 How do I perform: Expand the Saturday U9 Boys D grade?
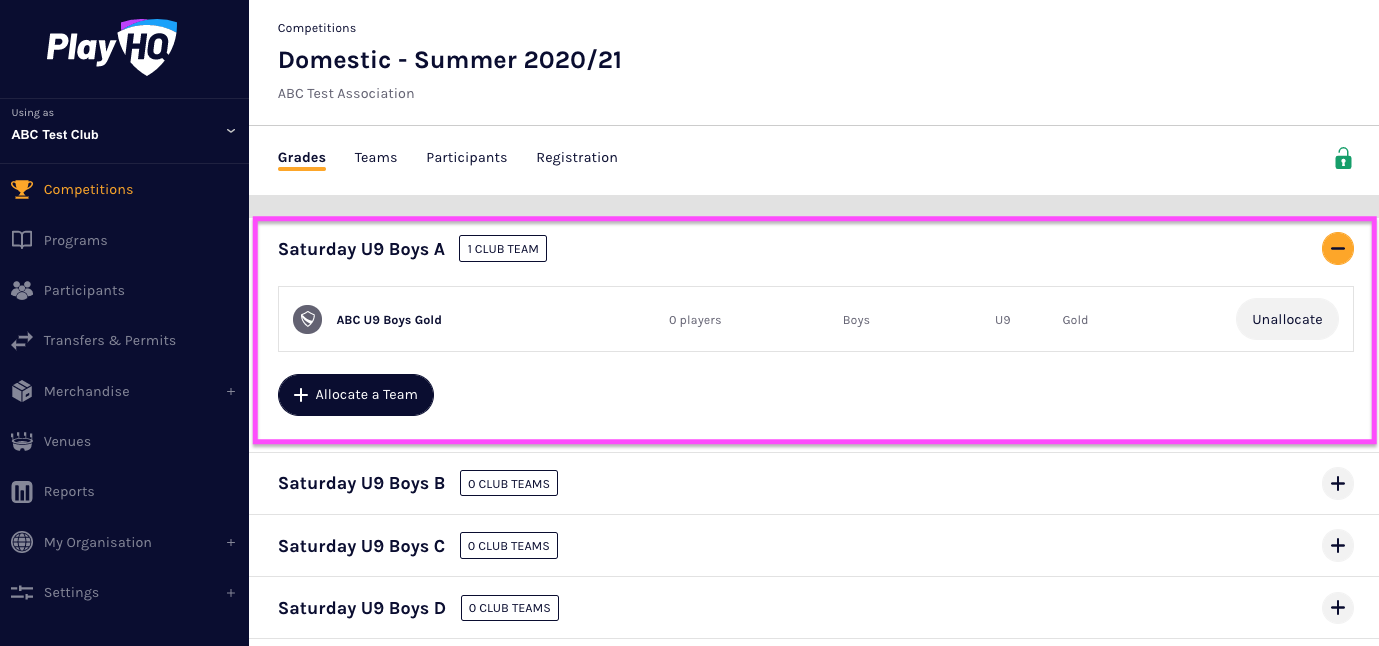1337,608
